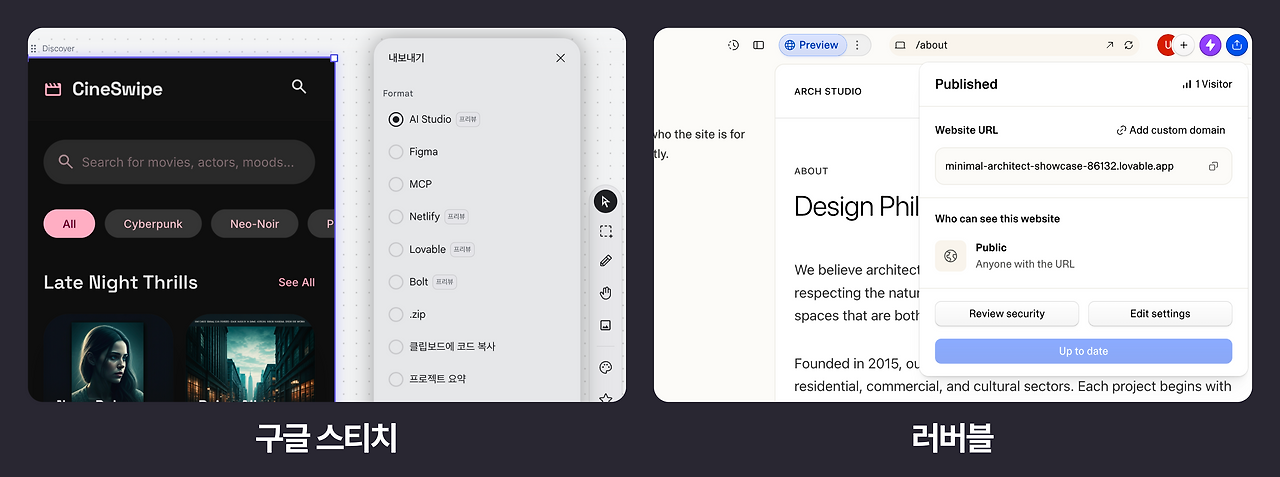Select the Lovable export format

[x=396, y=249]
